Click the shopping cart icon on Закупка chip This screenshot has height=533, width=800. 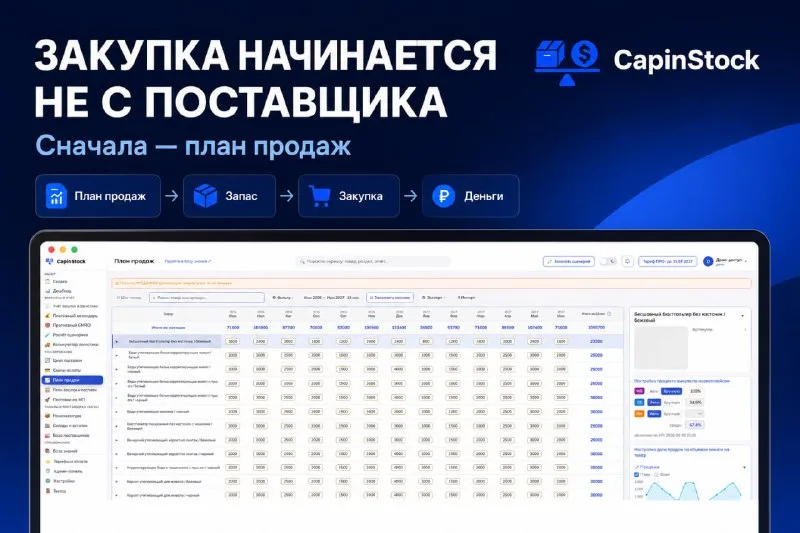pyautogui.click(x=319, y=196)
